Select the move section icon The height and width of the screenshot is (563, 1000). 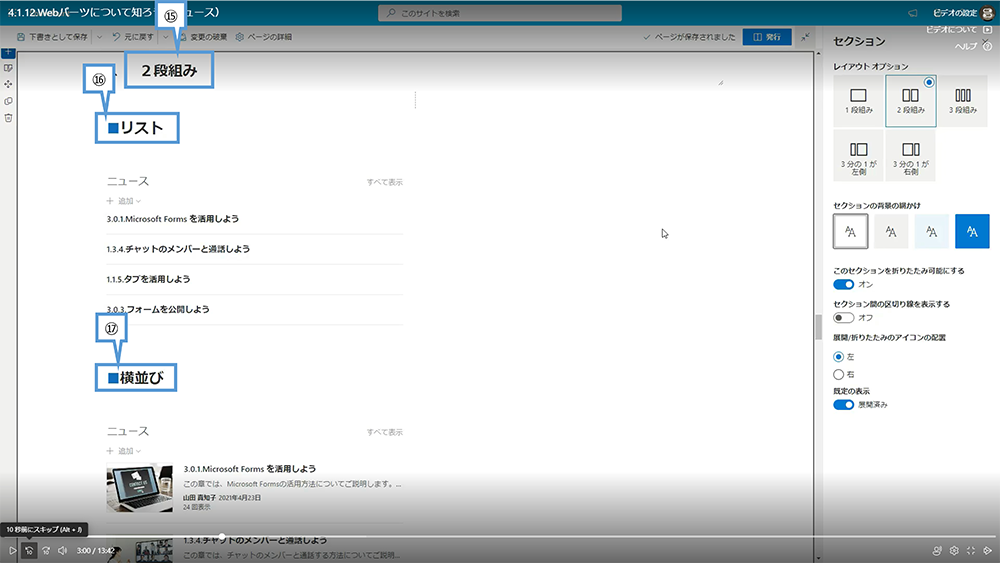click(8, 84)
